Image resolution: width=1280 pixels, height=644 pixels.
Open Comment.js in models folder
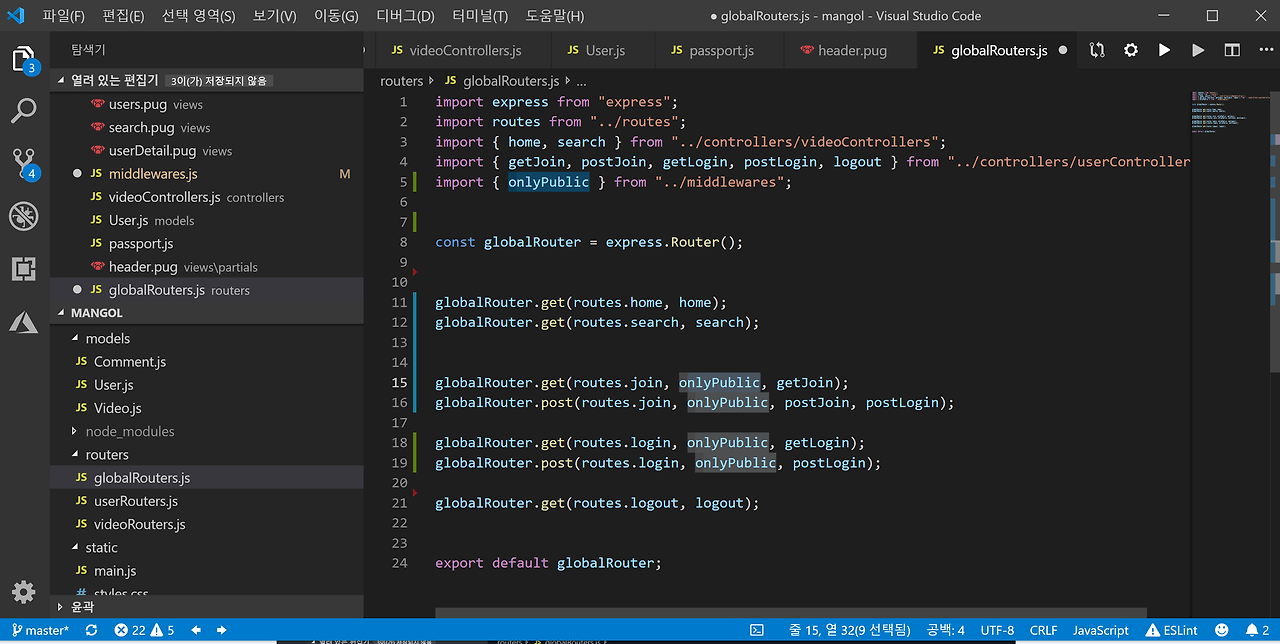coord(130,362)
